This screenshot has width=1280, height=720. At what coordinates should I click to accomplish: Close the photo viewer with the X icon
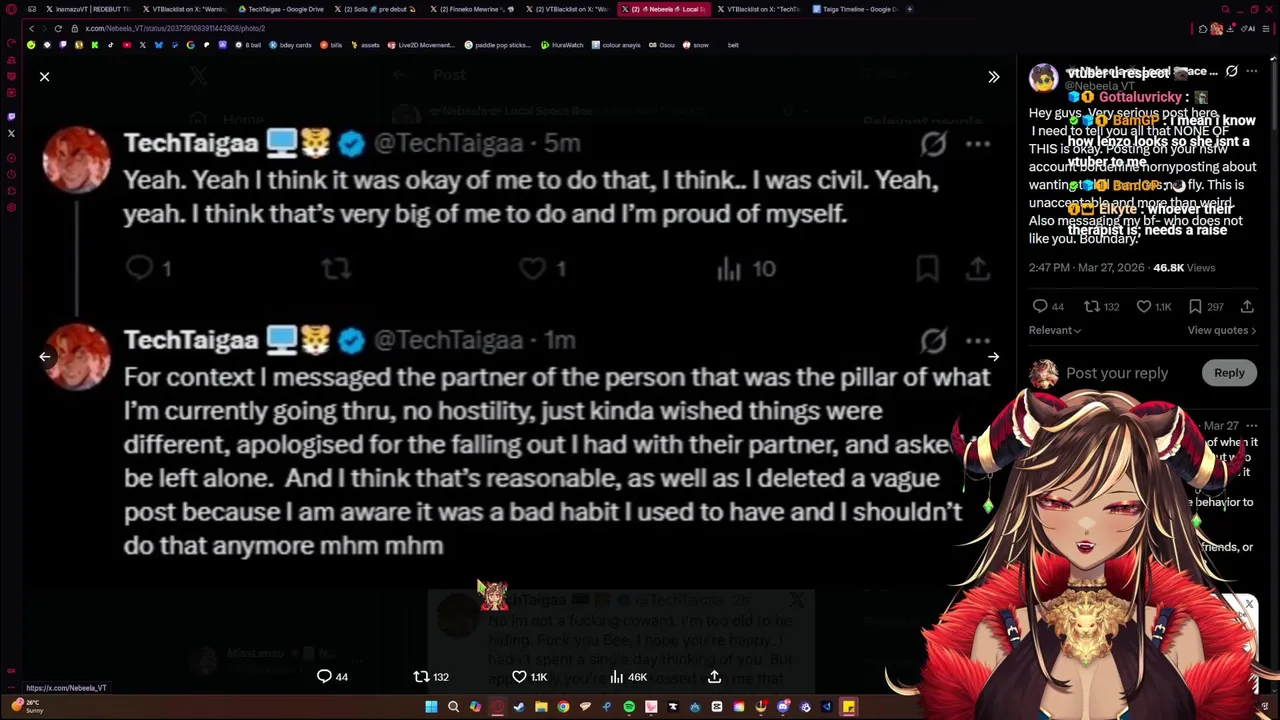pyautogui.click(x=44, y=77)
